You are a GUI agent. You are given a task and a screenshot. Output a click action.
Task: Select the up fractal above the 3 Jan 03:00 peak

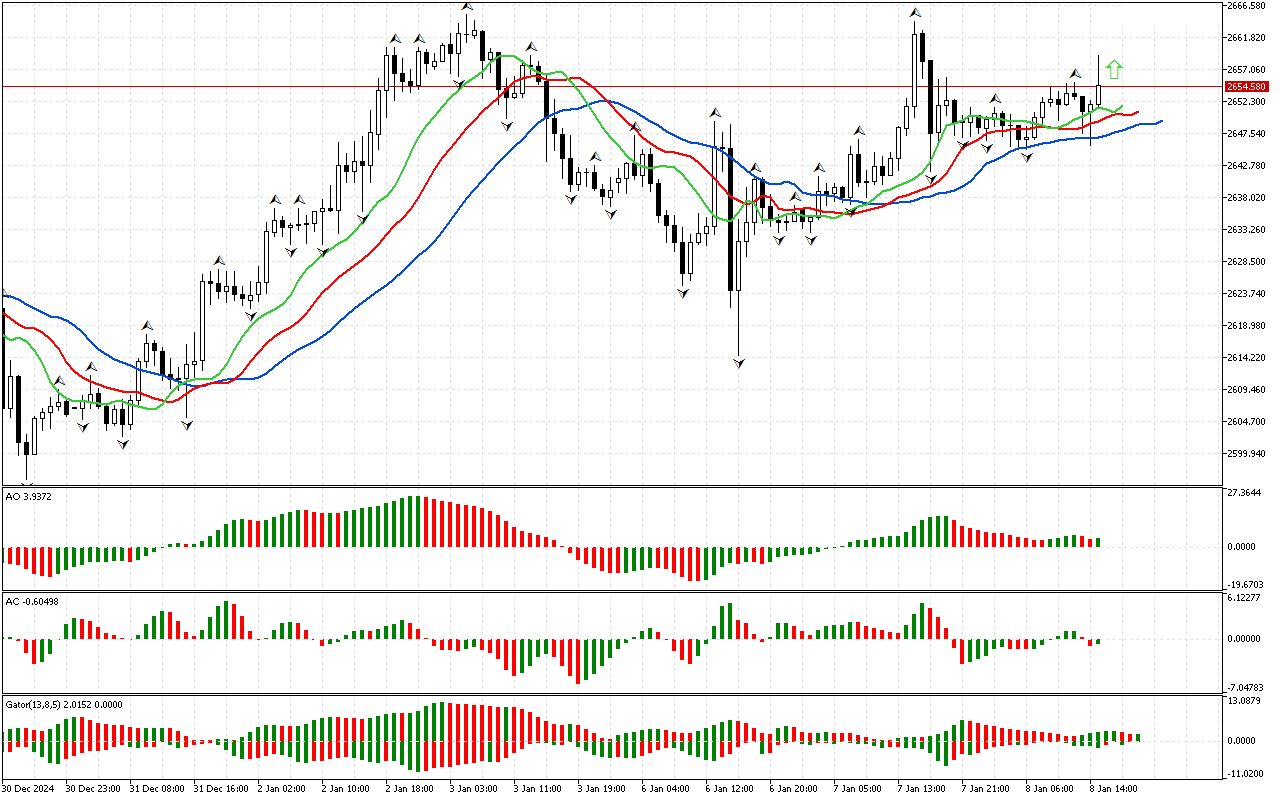(x=467, y=8)
